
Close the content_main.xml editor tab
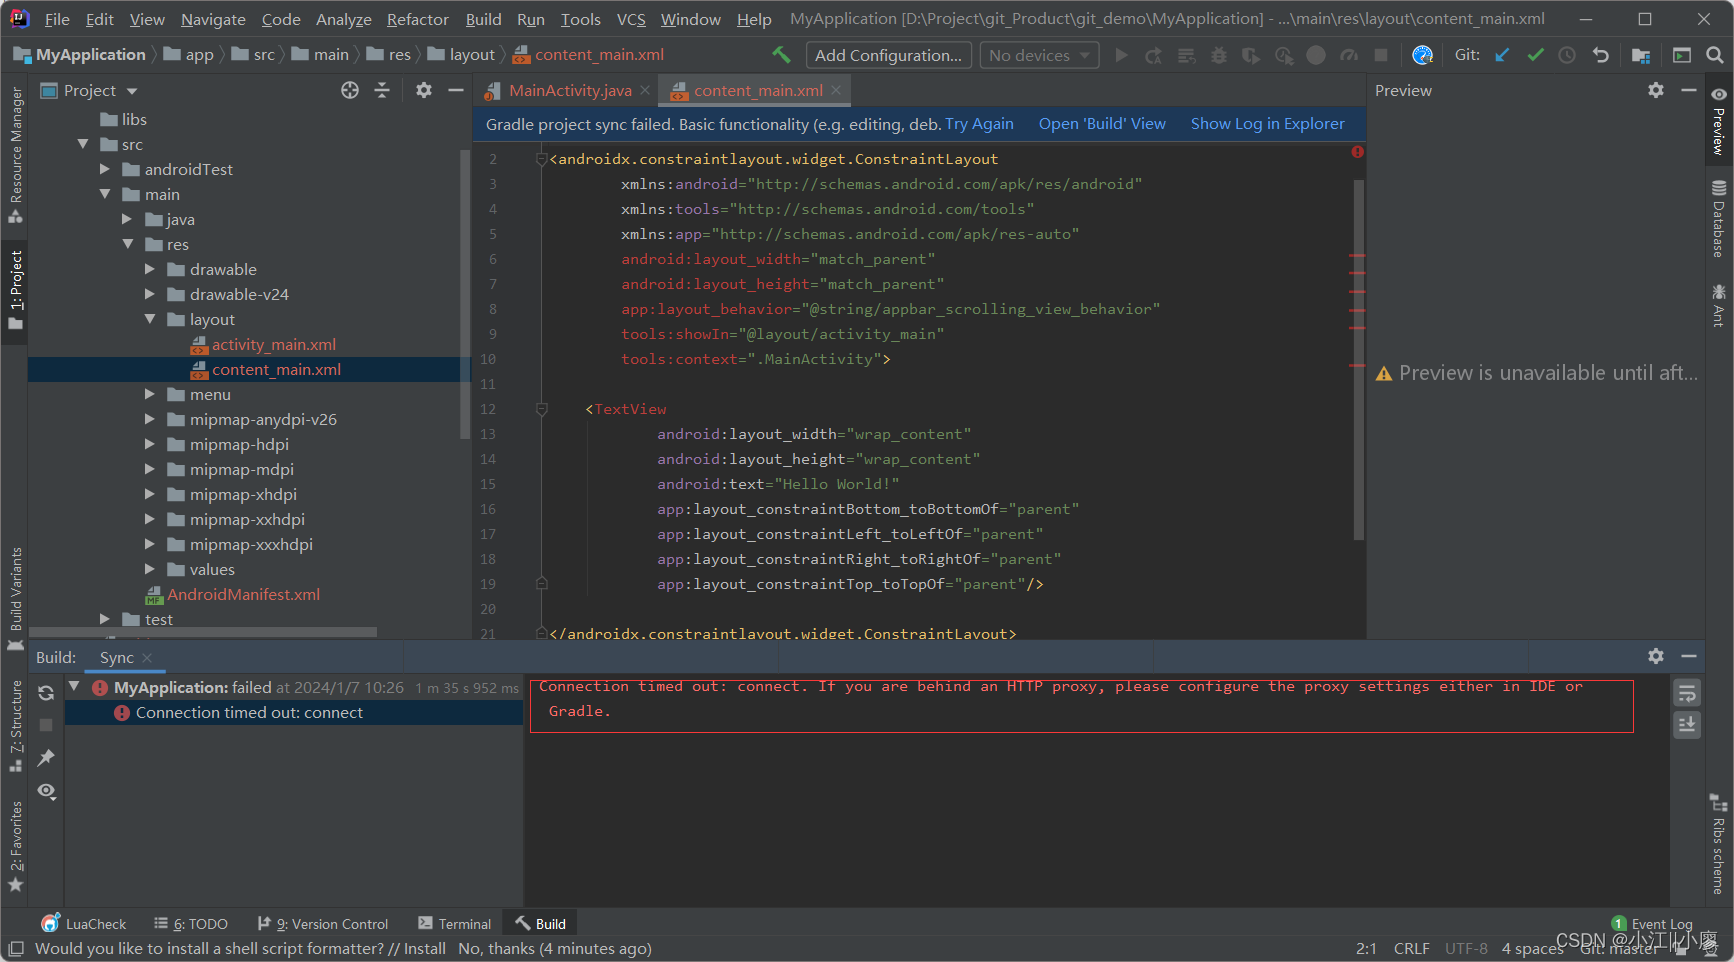(x=836, y=90)
